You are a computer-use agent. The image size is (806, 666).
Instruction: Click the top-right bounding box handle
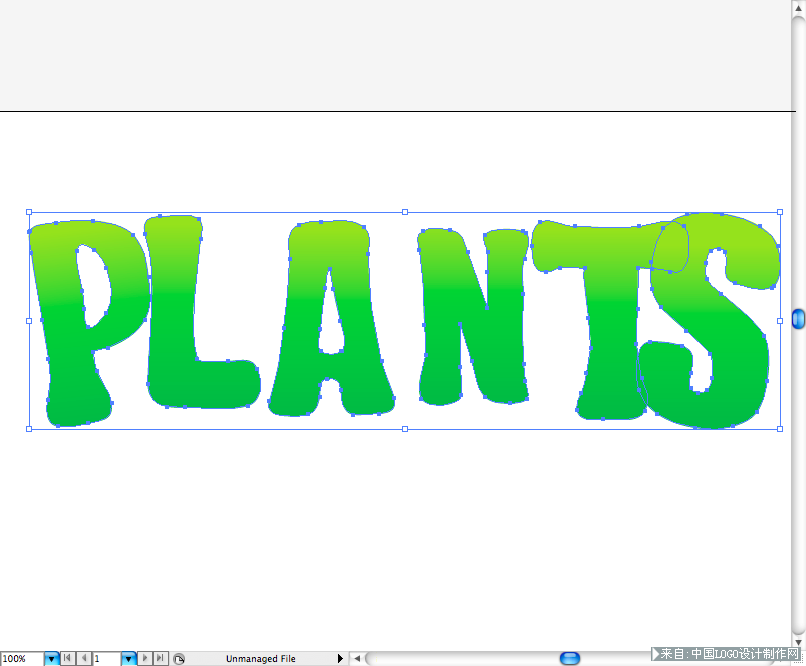(780, 212)
